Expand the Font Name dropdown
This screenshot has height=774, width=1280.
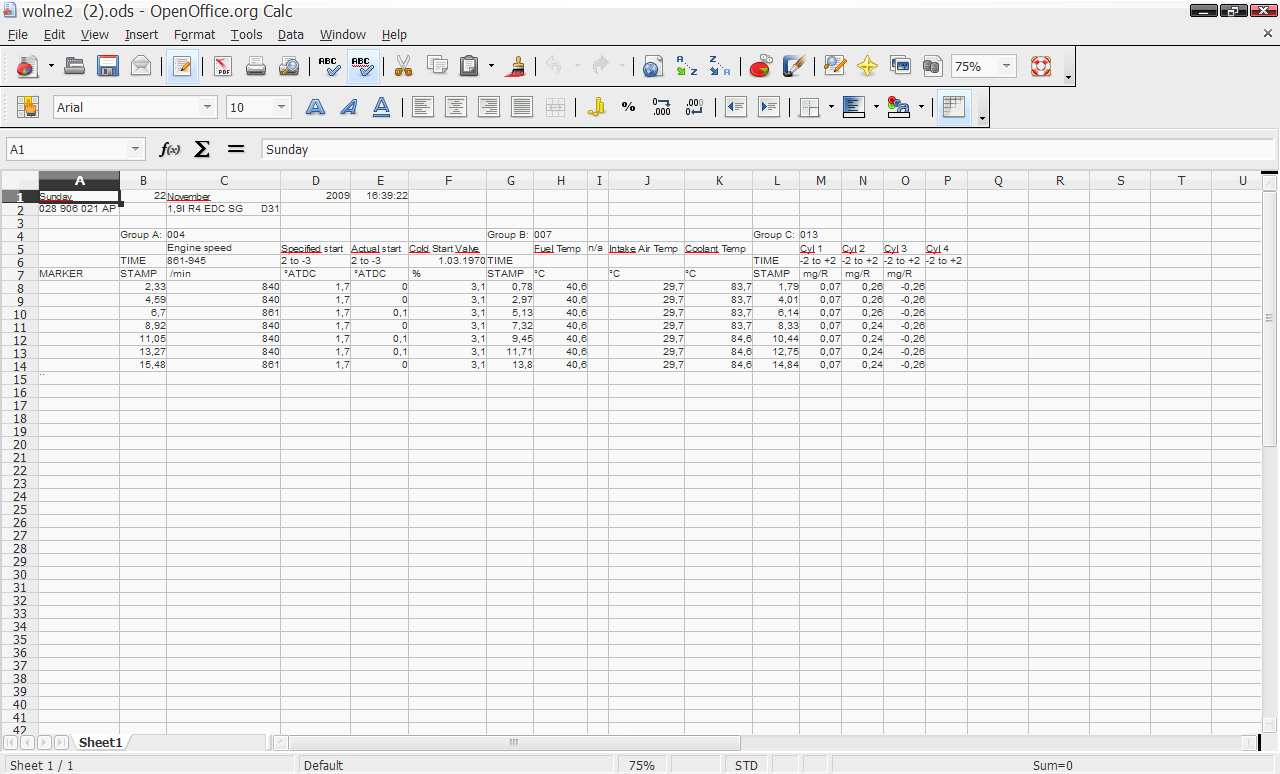coord(208,107)
